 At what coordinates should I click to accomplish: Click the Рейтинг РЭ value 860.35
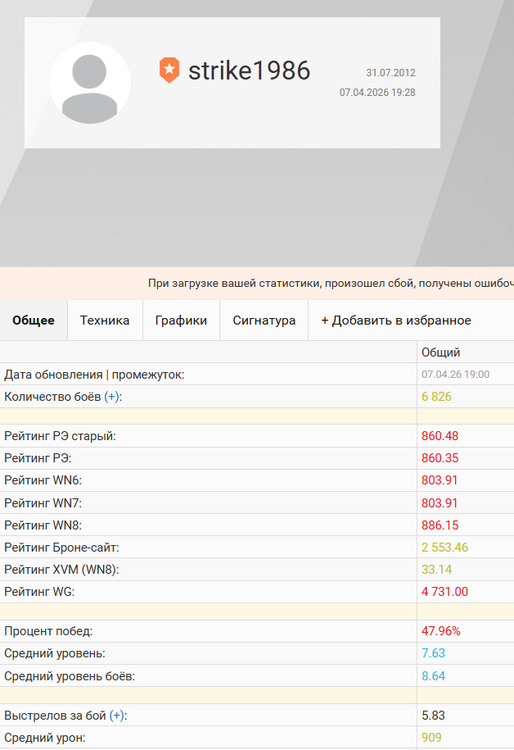click(440, 458)
